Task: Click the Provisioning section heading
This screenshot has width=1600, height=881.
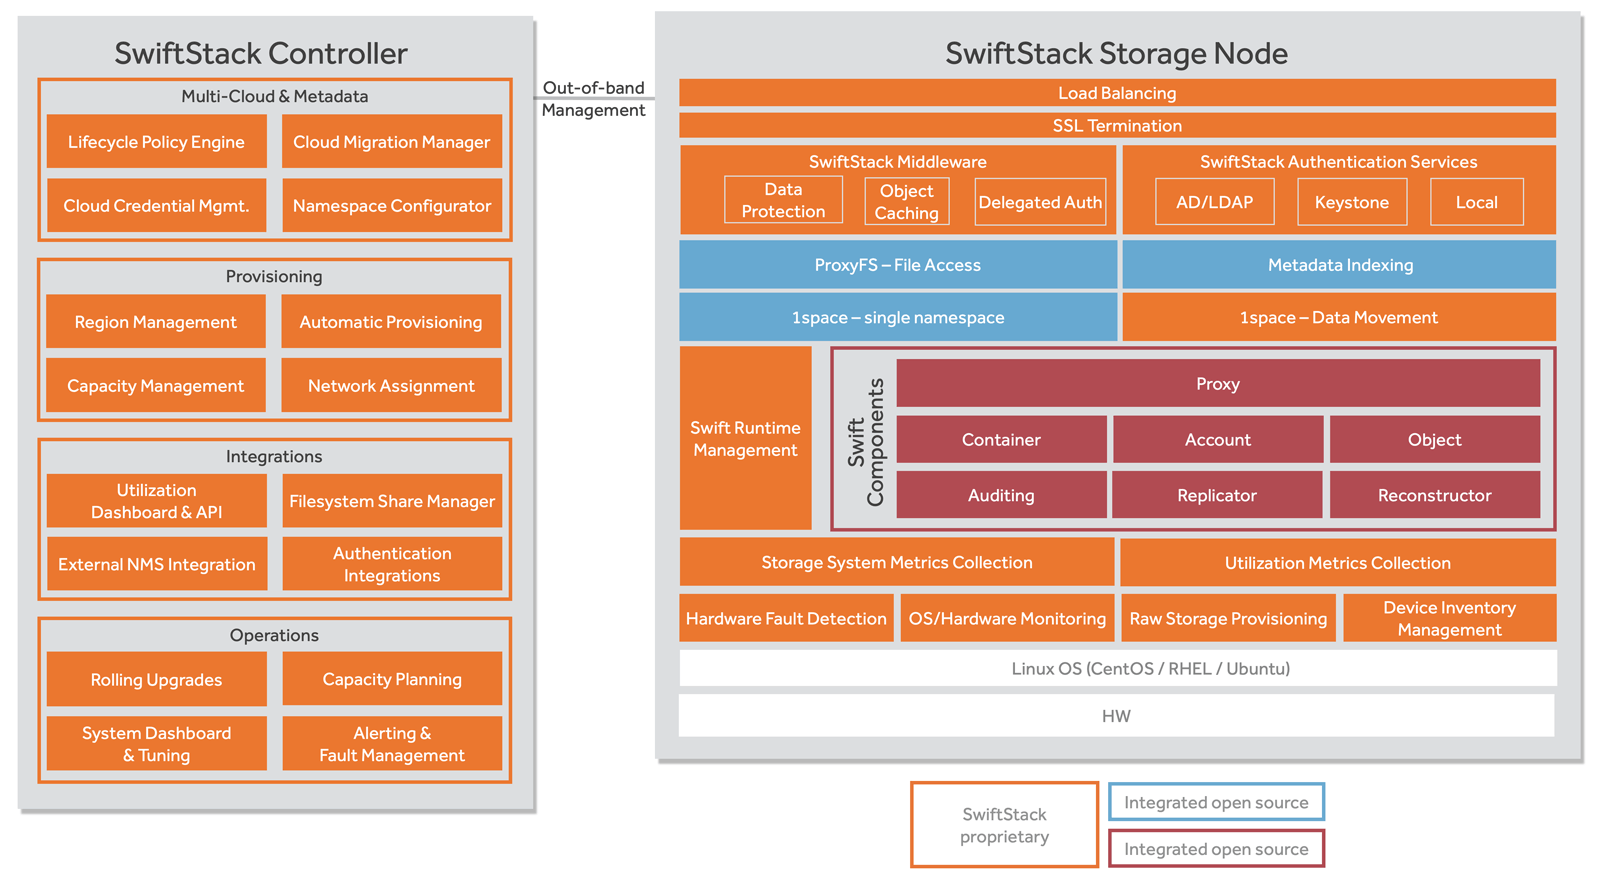Action: pos(274,276)
